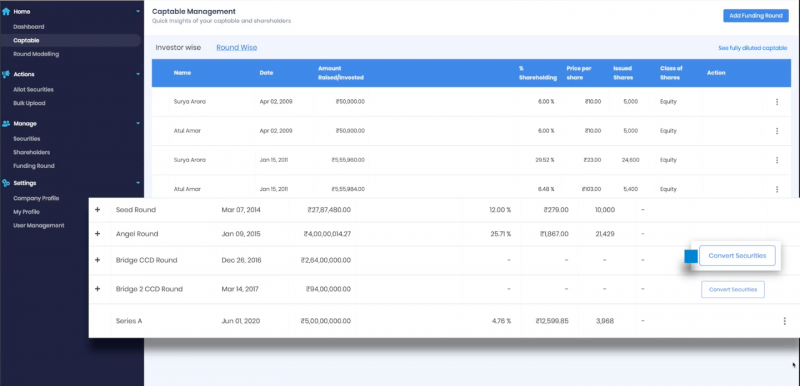
Task: Switch to Investor wise tab
Action: [178, 47]
